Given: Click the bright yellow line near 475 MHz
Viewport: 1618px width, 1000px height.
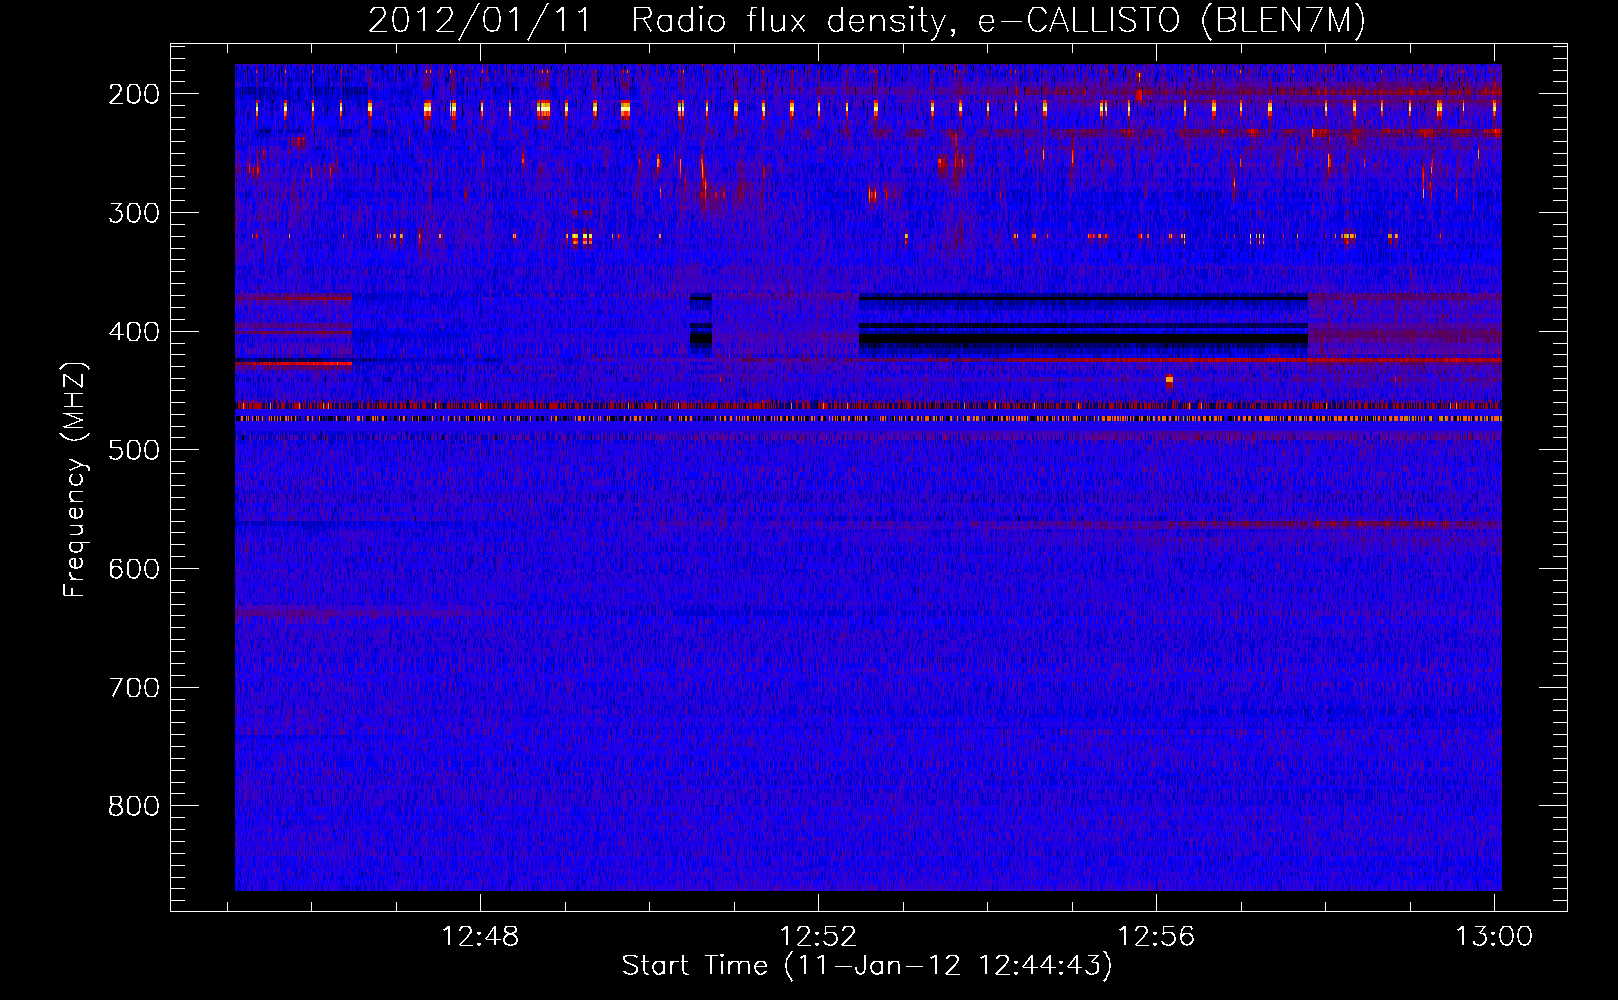Looking at the screenshot, I should (868, 419).
